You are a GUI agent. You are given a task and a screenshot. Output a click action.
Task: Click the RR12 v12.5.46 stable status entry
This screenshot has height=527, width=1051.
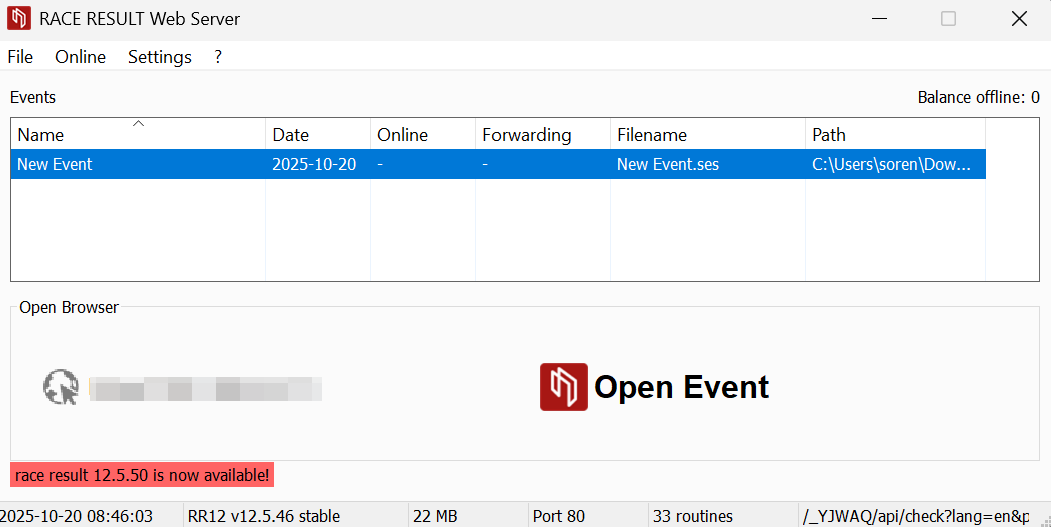(x=264, y=516)
